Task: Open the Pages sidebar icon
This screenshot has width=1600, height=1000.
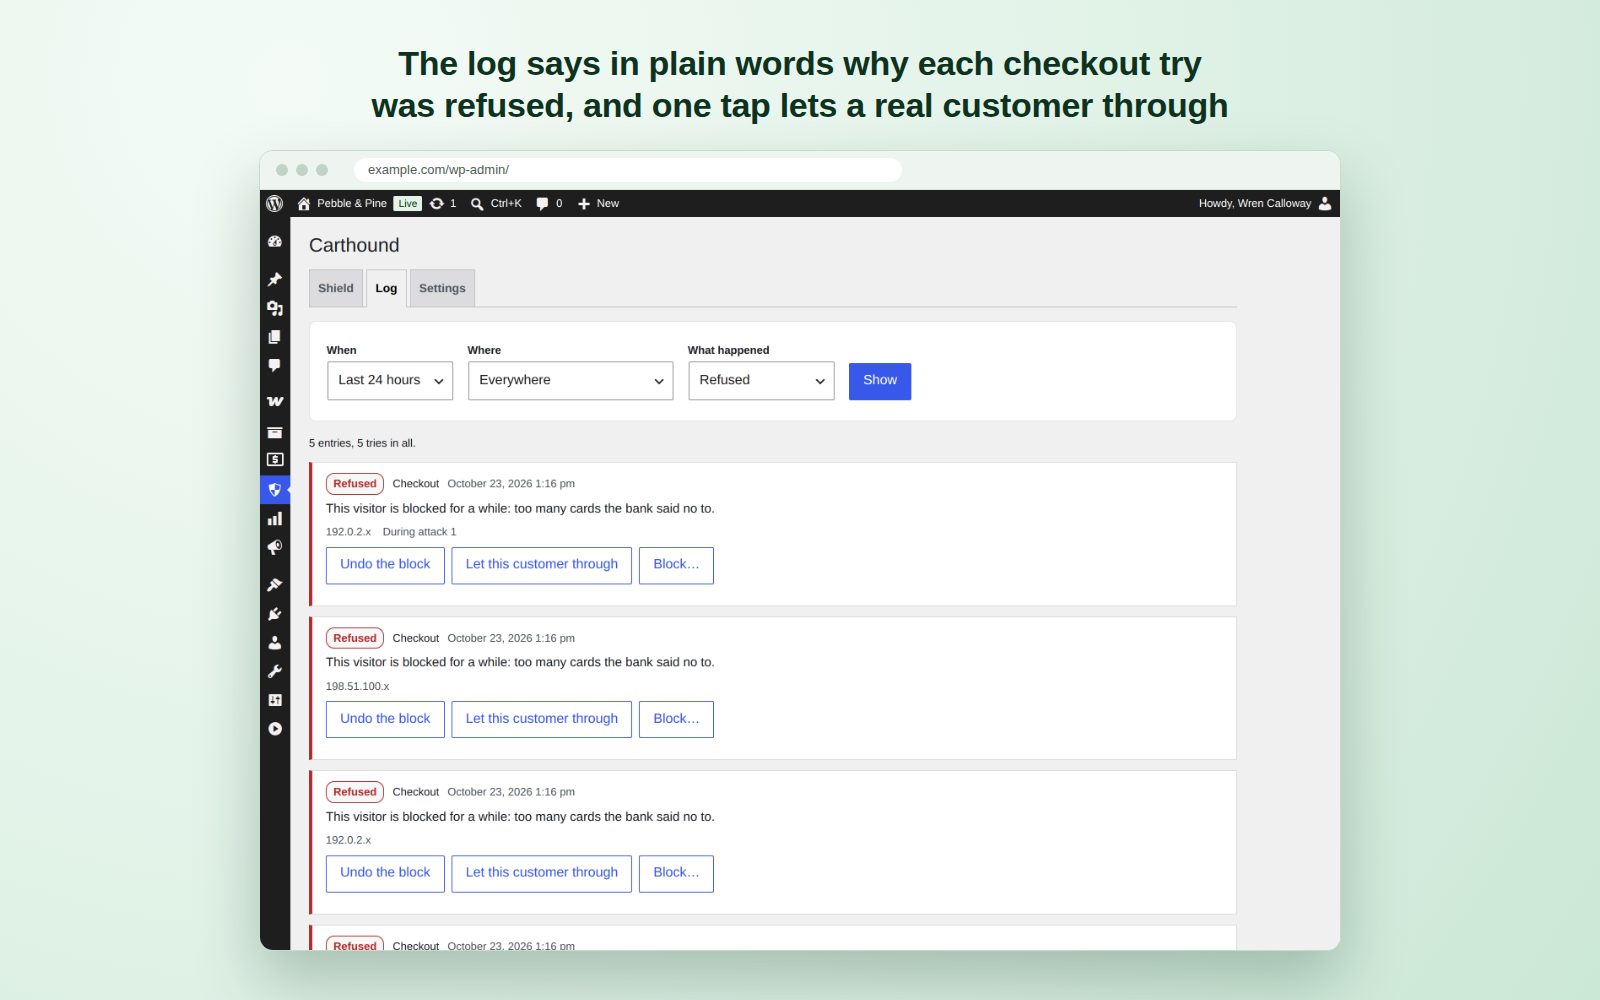Action: (x=275, y=337)
